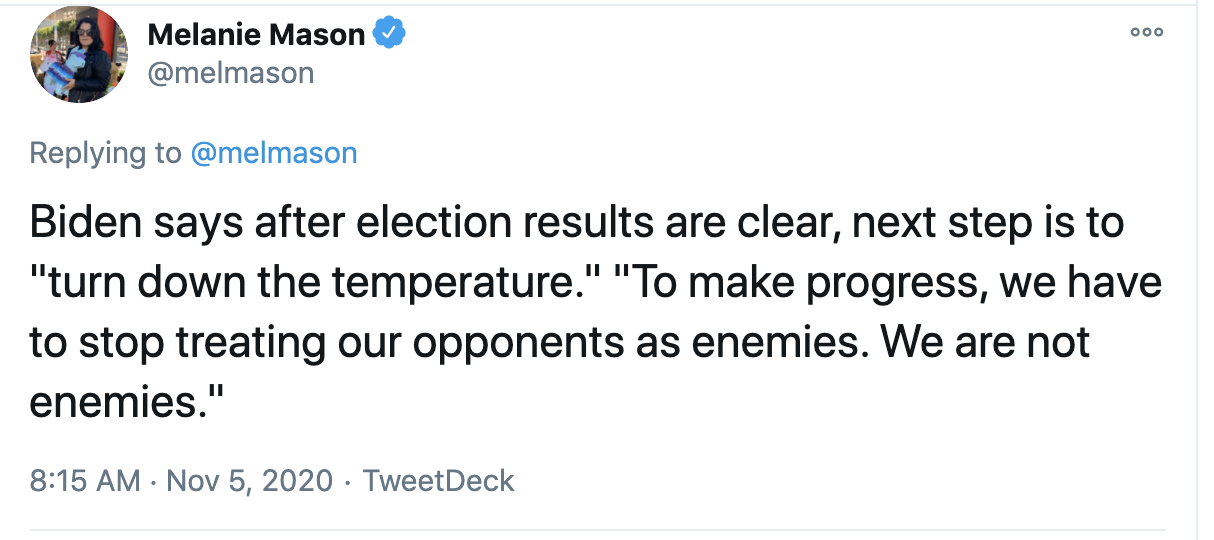Click the Nov 5, 2020 date
The width and height of the screenshot is (1214, 540).
(249, 480)
